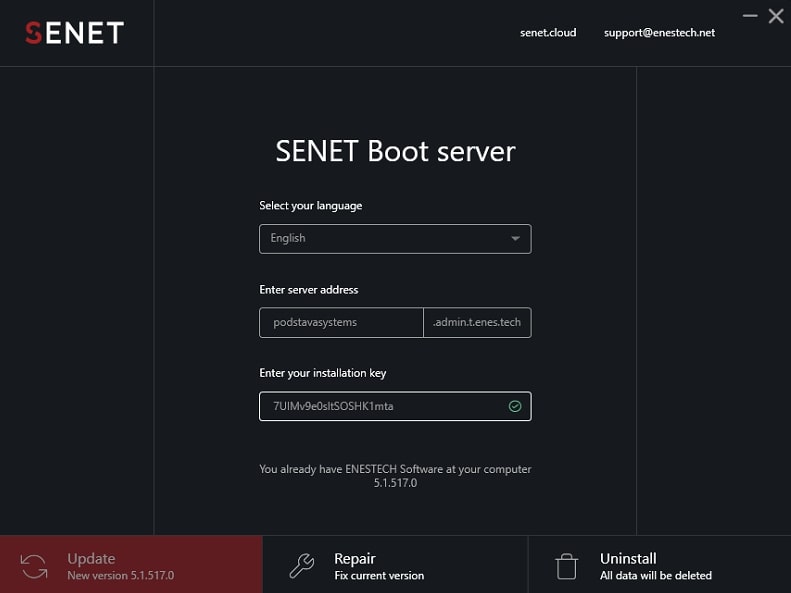The image size is (791, 593).
Task: Click Repair to fix the current version
Action: pyautogui.click(x=395, y=564)
